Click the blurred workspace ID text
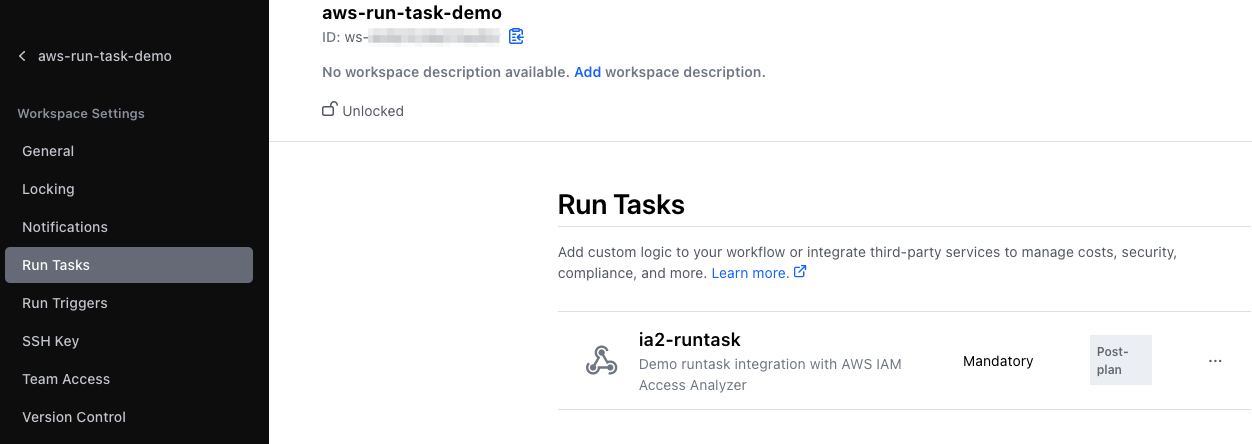 [x=434, y=37]
